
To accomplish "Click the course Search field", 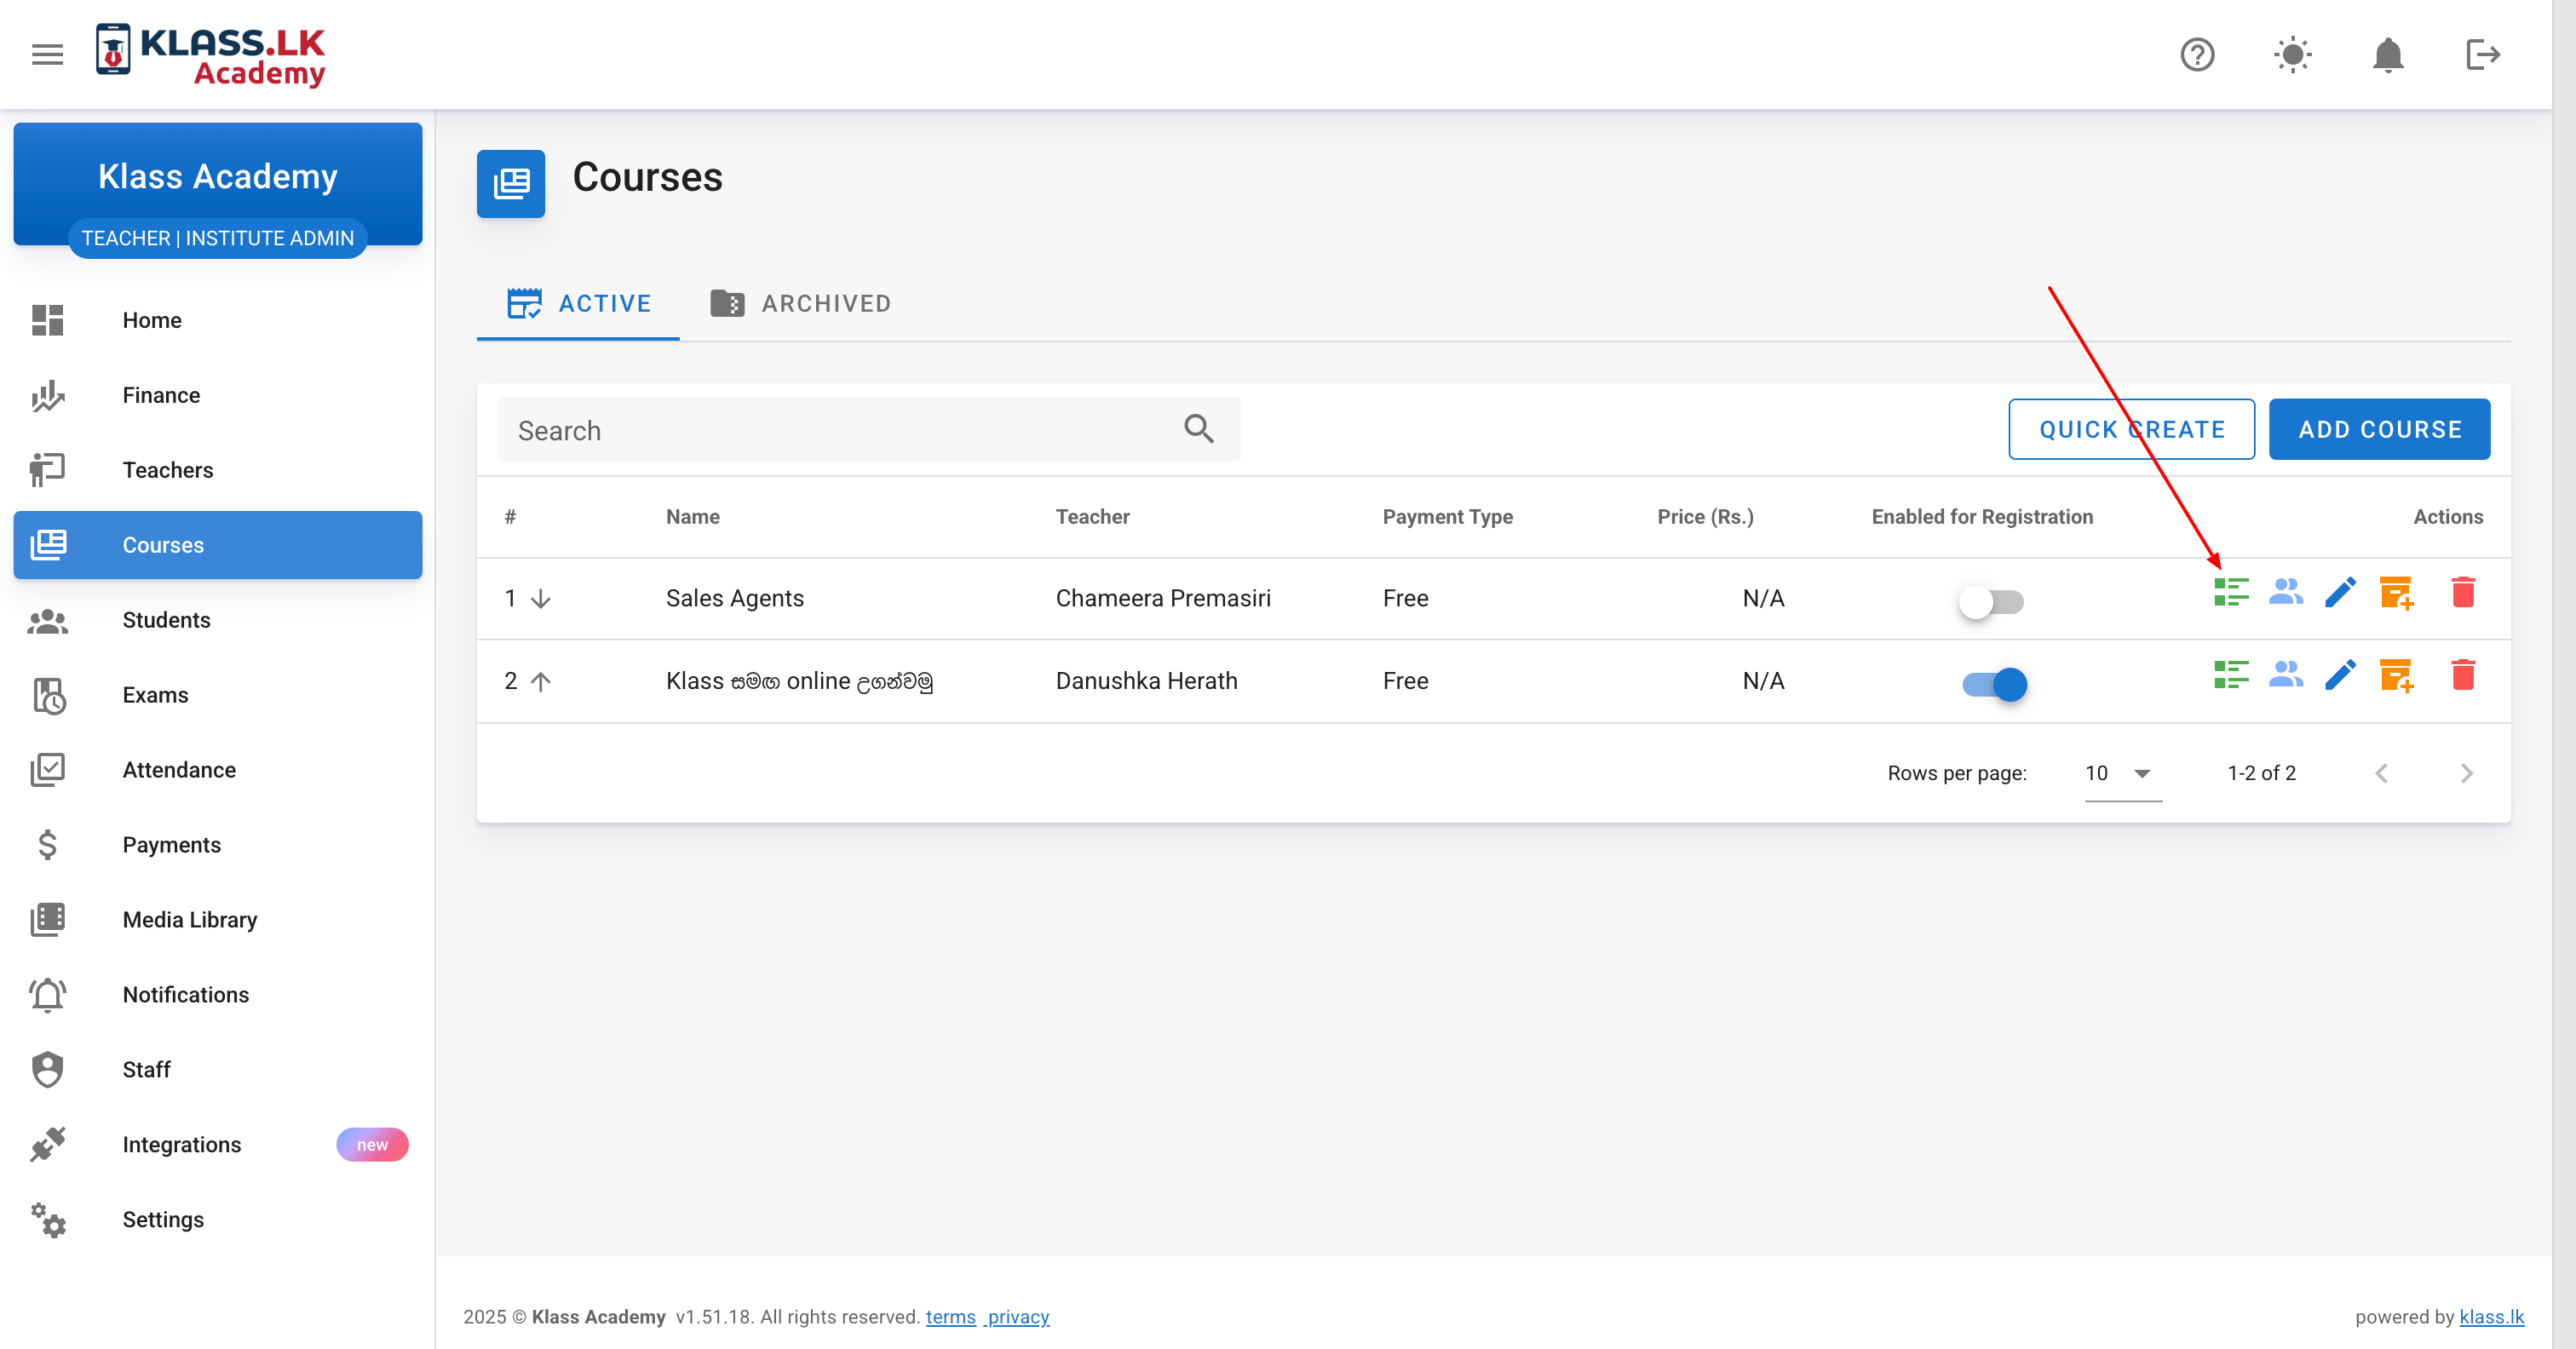I will click(x=840, y=430).
